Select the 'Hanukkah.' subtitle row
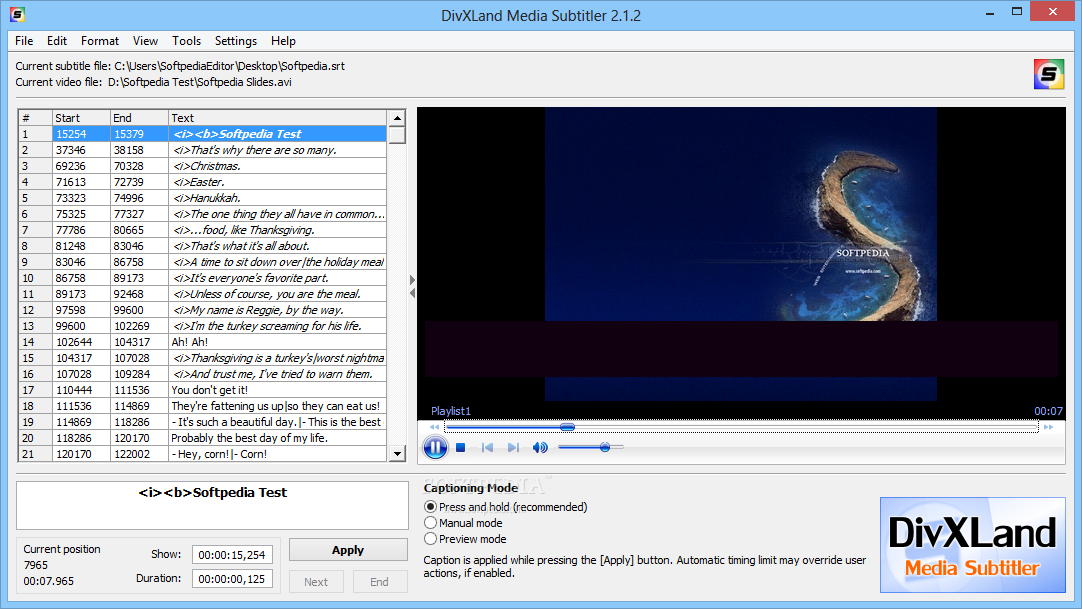This screenshot has width=1082, height=609. tap(203, 198)
